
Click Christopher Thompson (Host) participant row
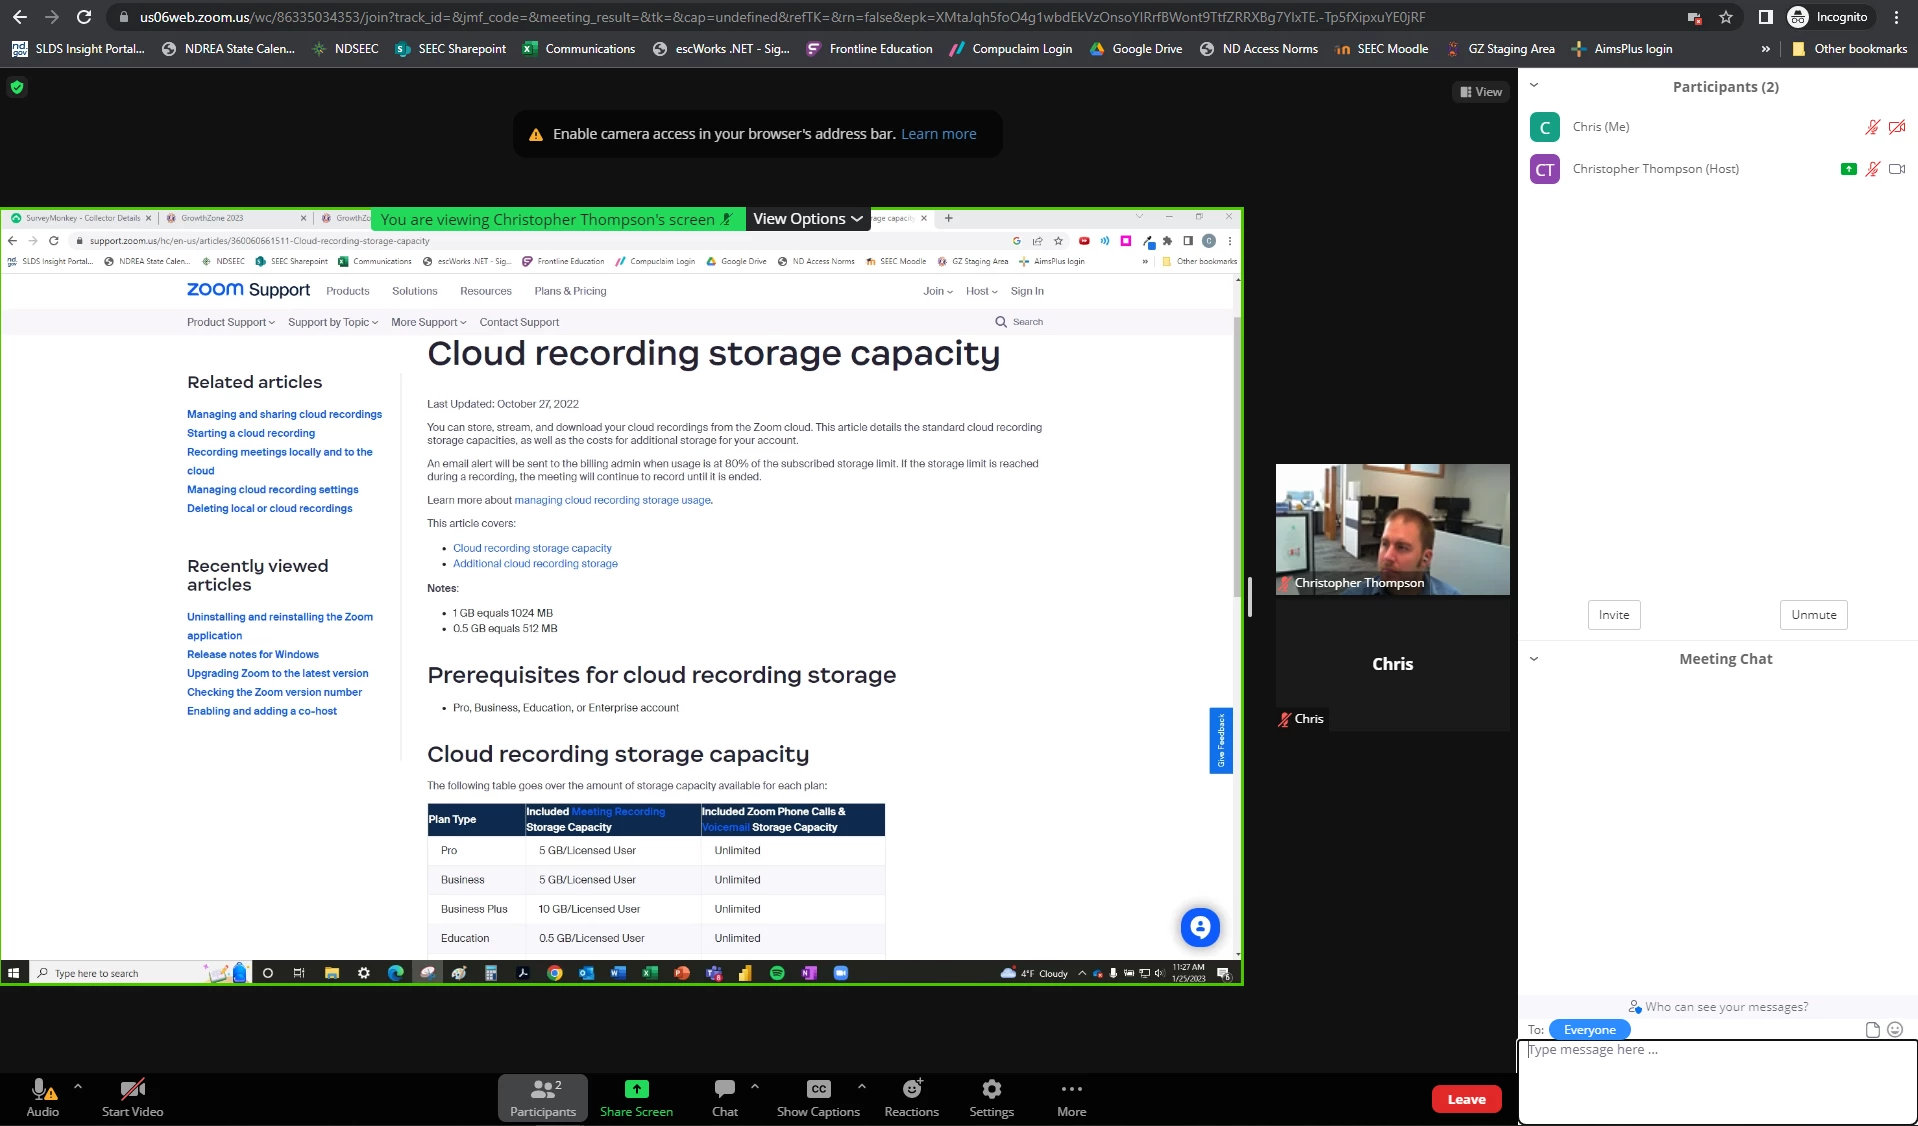pos(1717,169)
